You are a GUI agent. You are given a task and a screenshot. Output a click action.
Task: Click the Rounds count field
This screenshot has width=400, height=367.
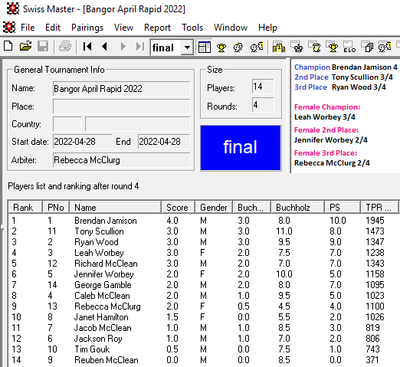(263, 105)
